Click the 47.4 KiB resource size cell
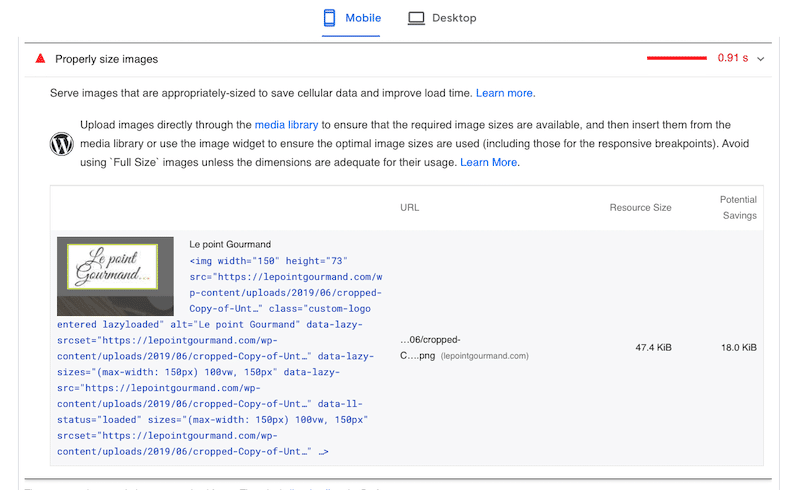This screenshot has width=800, height=490. [654, 348]
